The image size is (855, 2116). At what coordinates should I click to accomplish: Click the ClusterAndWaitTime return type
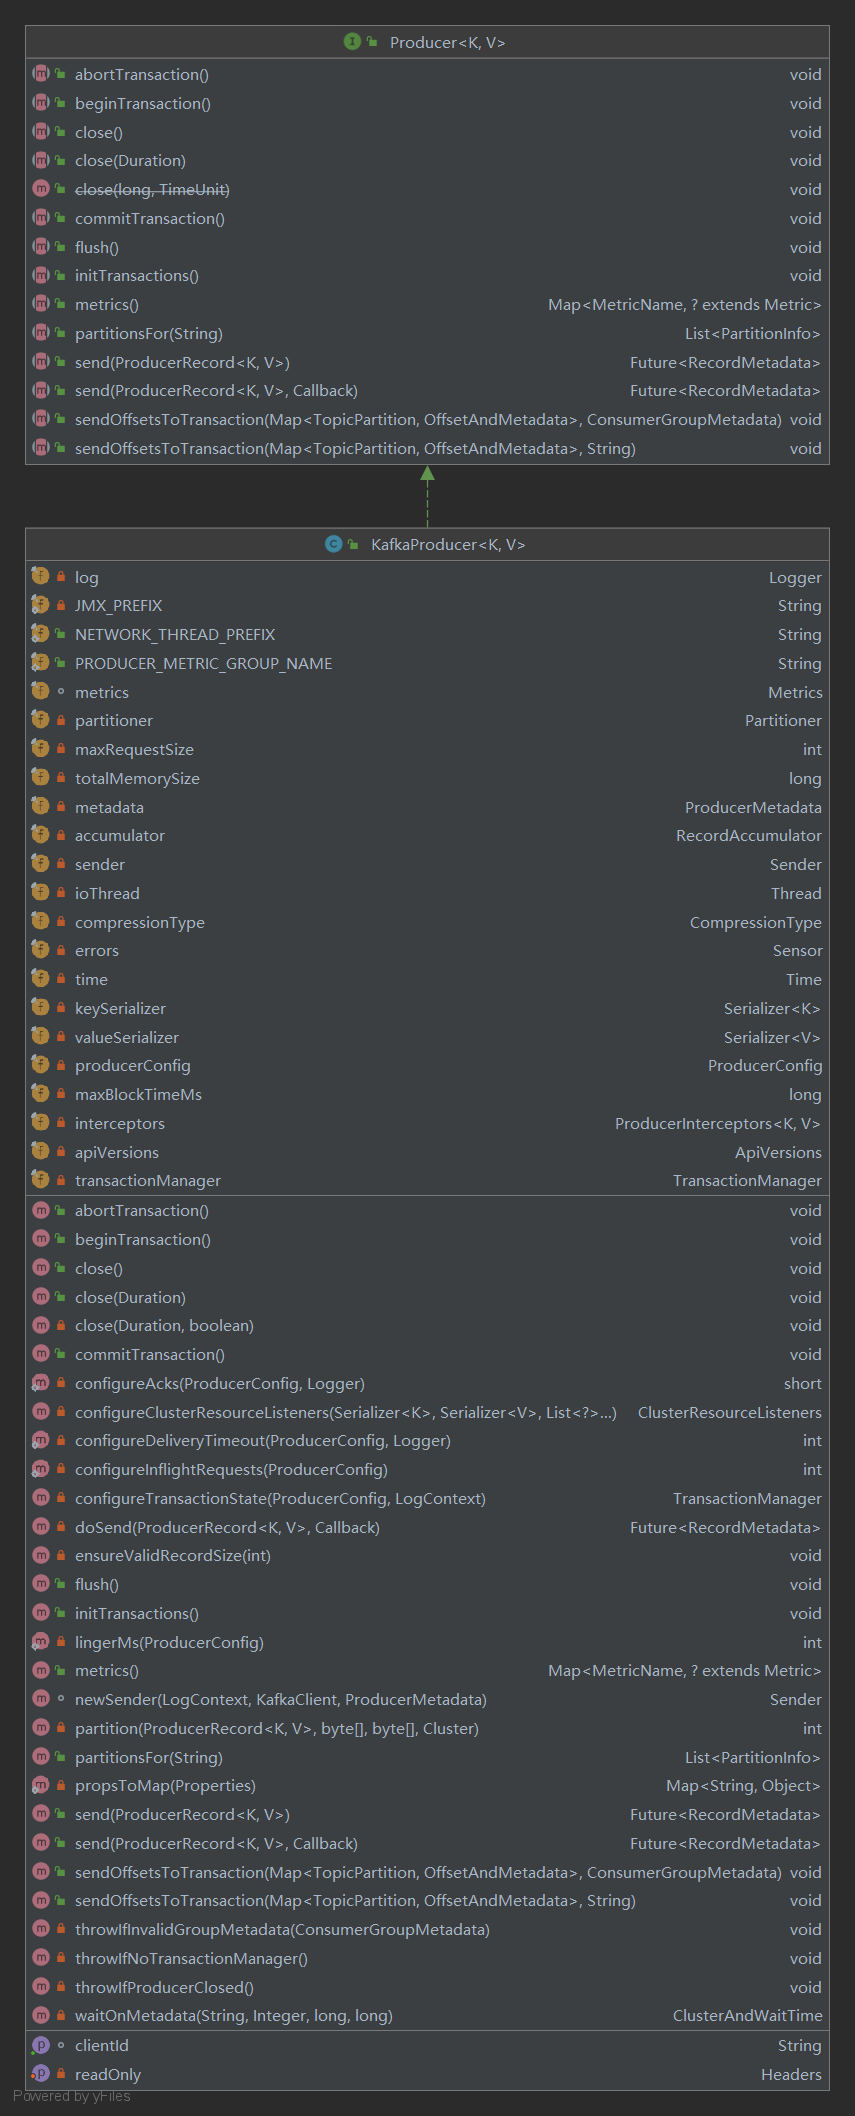pos(747,2015)
